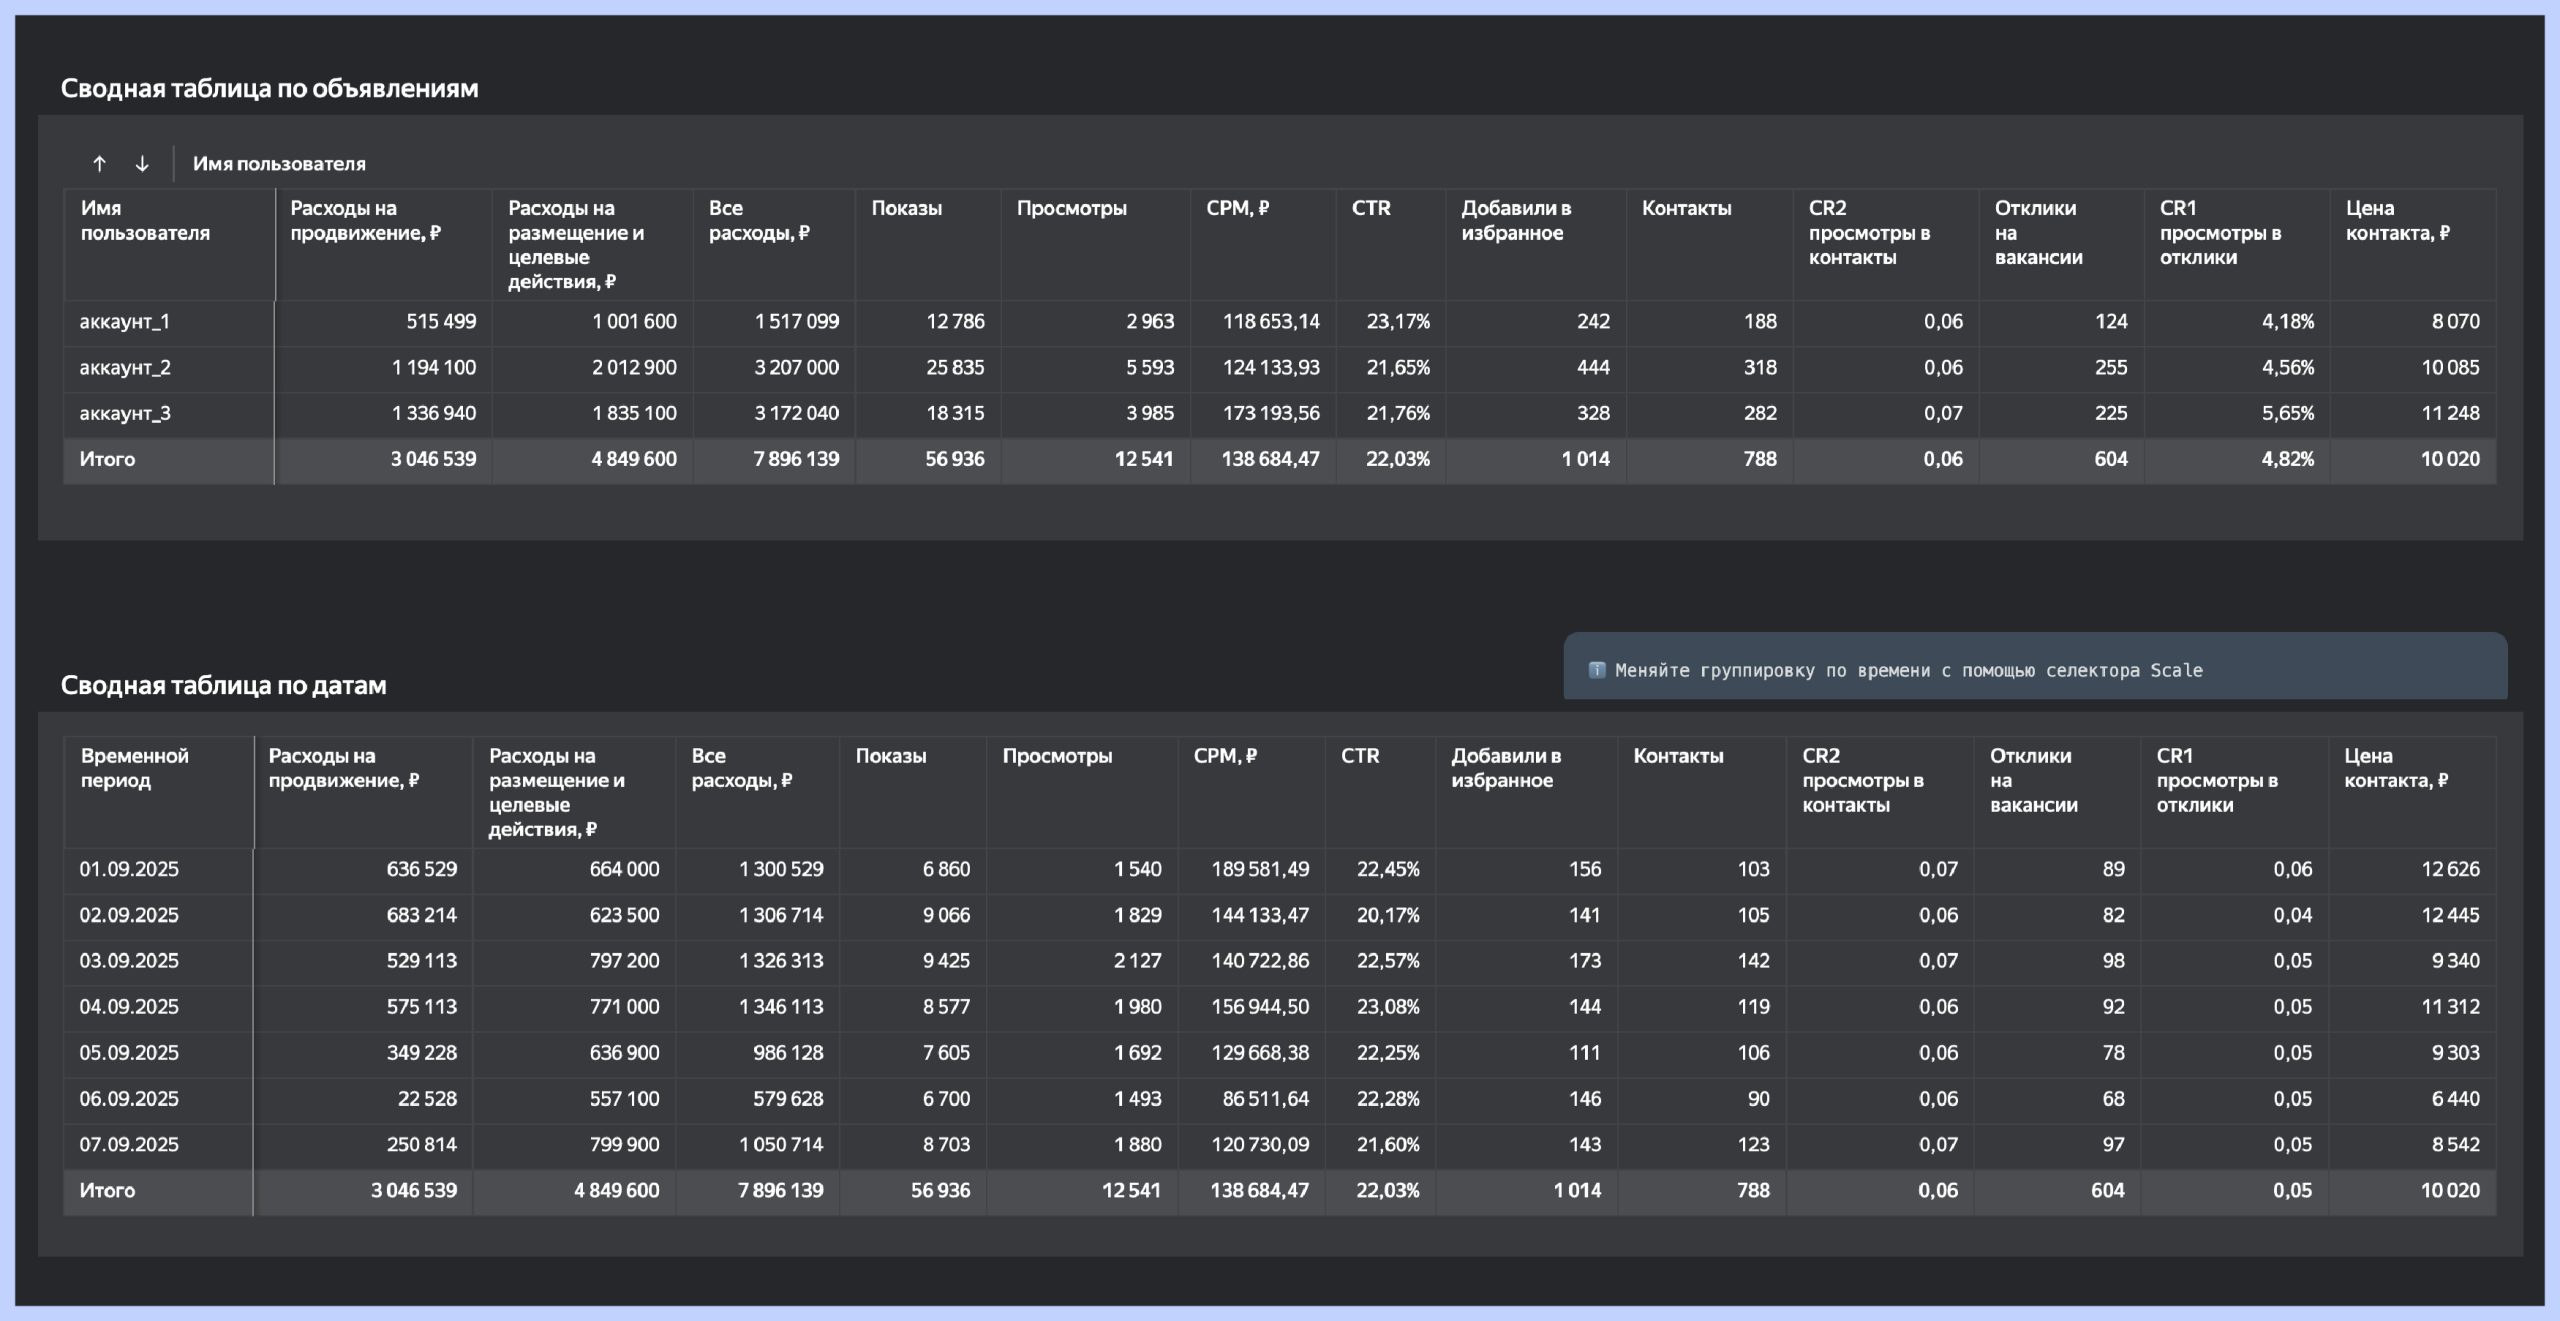Click 'Временной период' column header

(135, 768)
